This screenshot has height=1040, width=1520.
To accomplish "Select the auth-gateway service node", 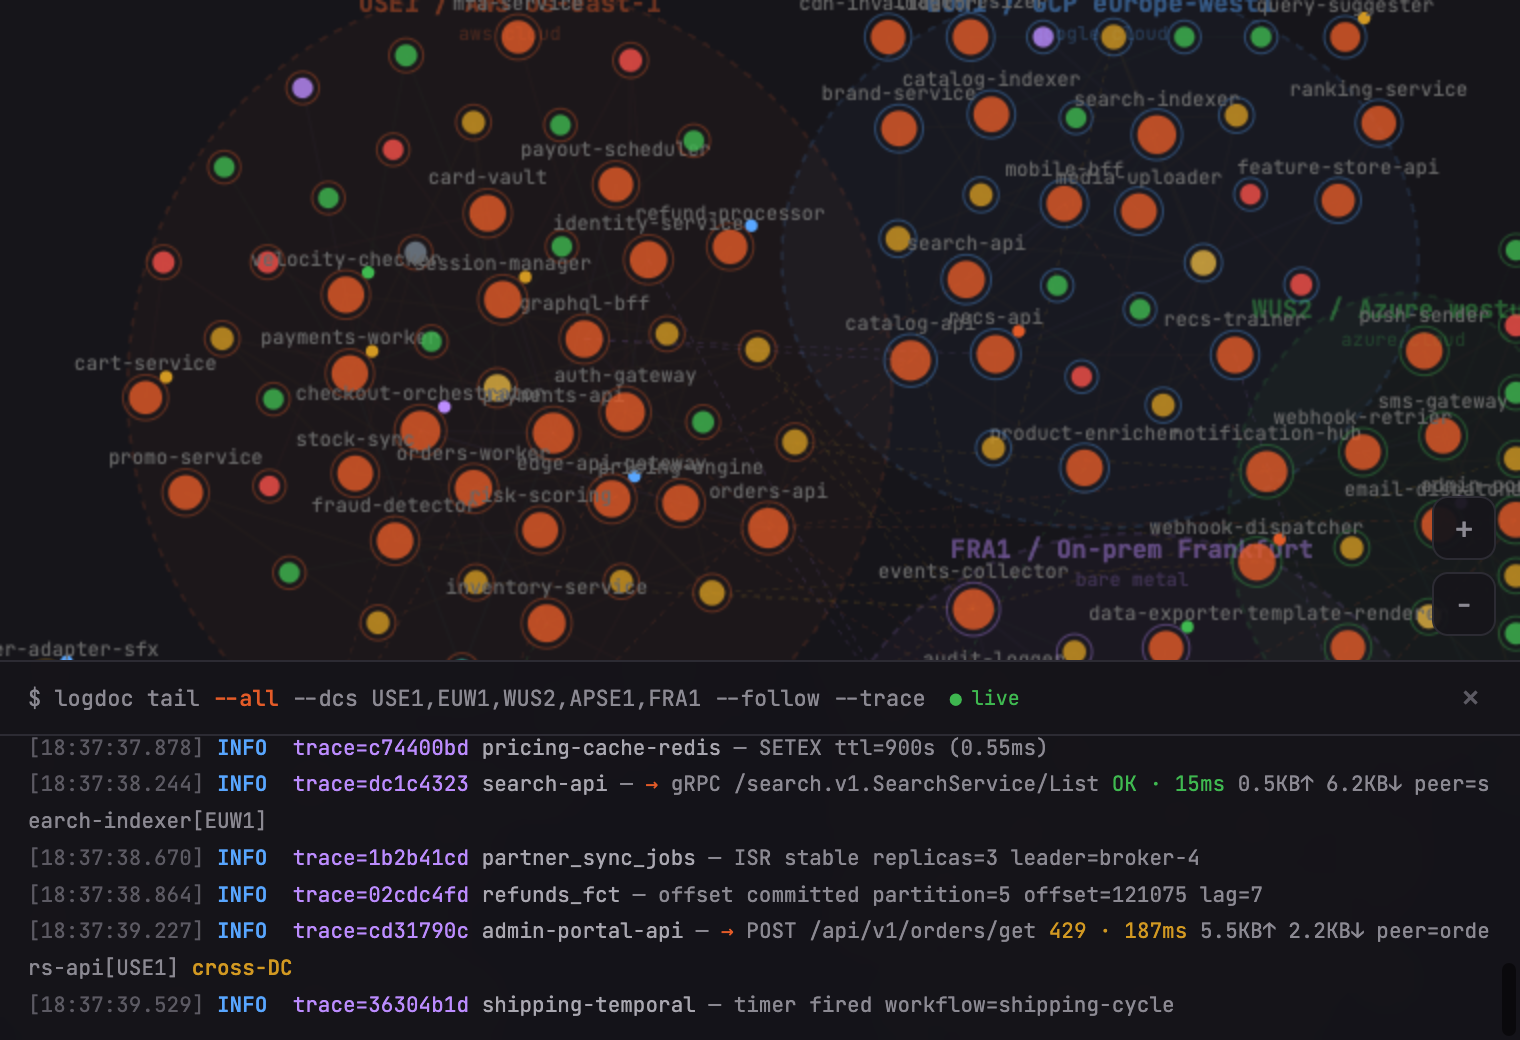I will click(625, 412).
